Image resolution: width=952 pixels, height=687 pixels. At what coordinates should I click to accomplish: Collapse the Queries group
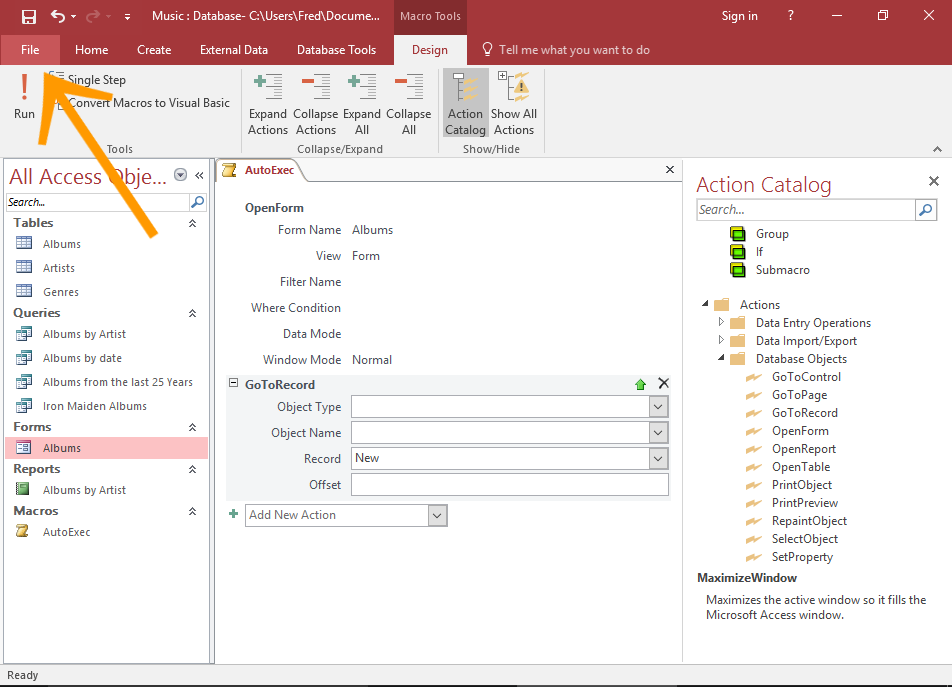(192, 313)
